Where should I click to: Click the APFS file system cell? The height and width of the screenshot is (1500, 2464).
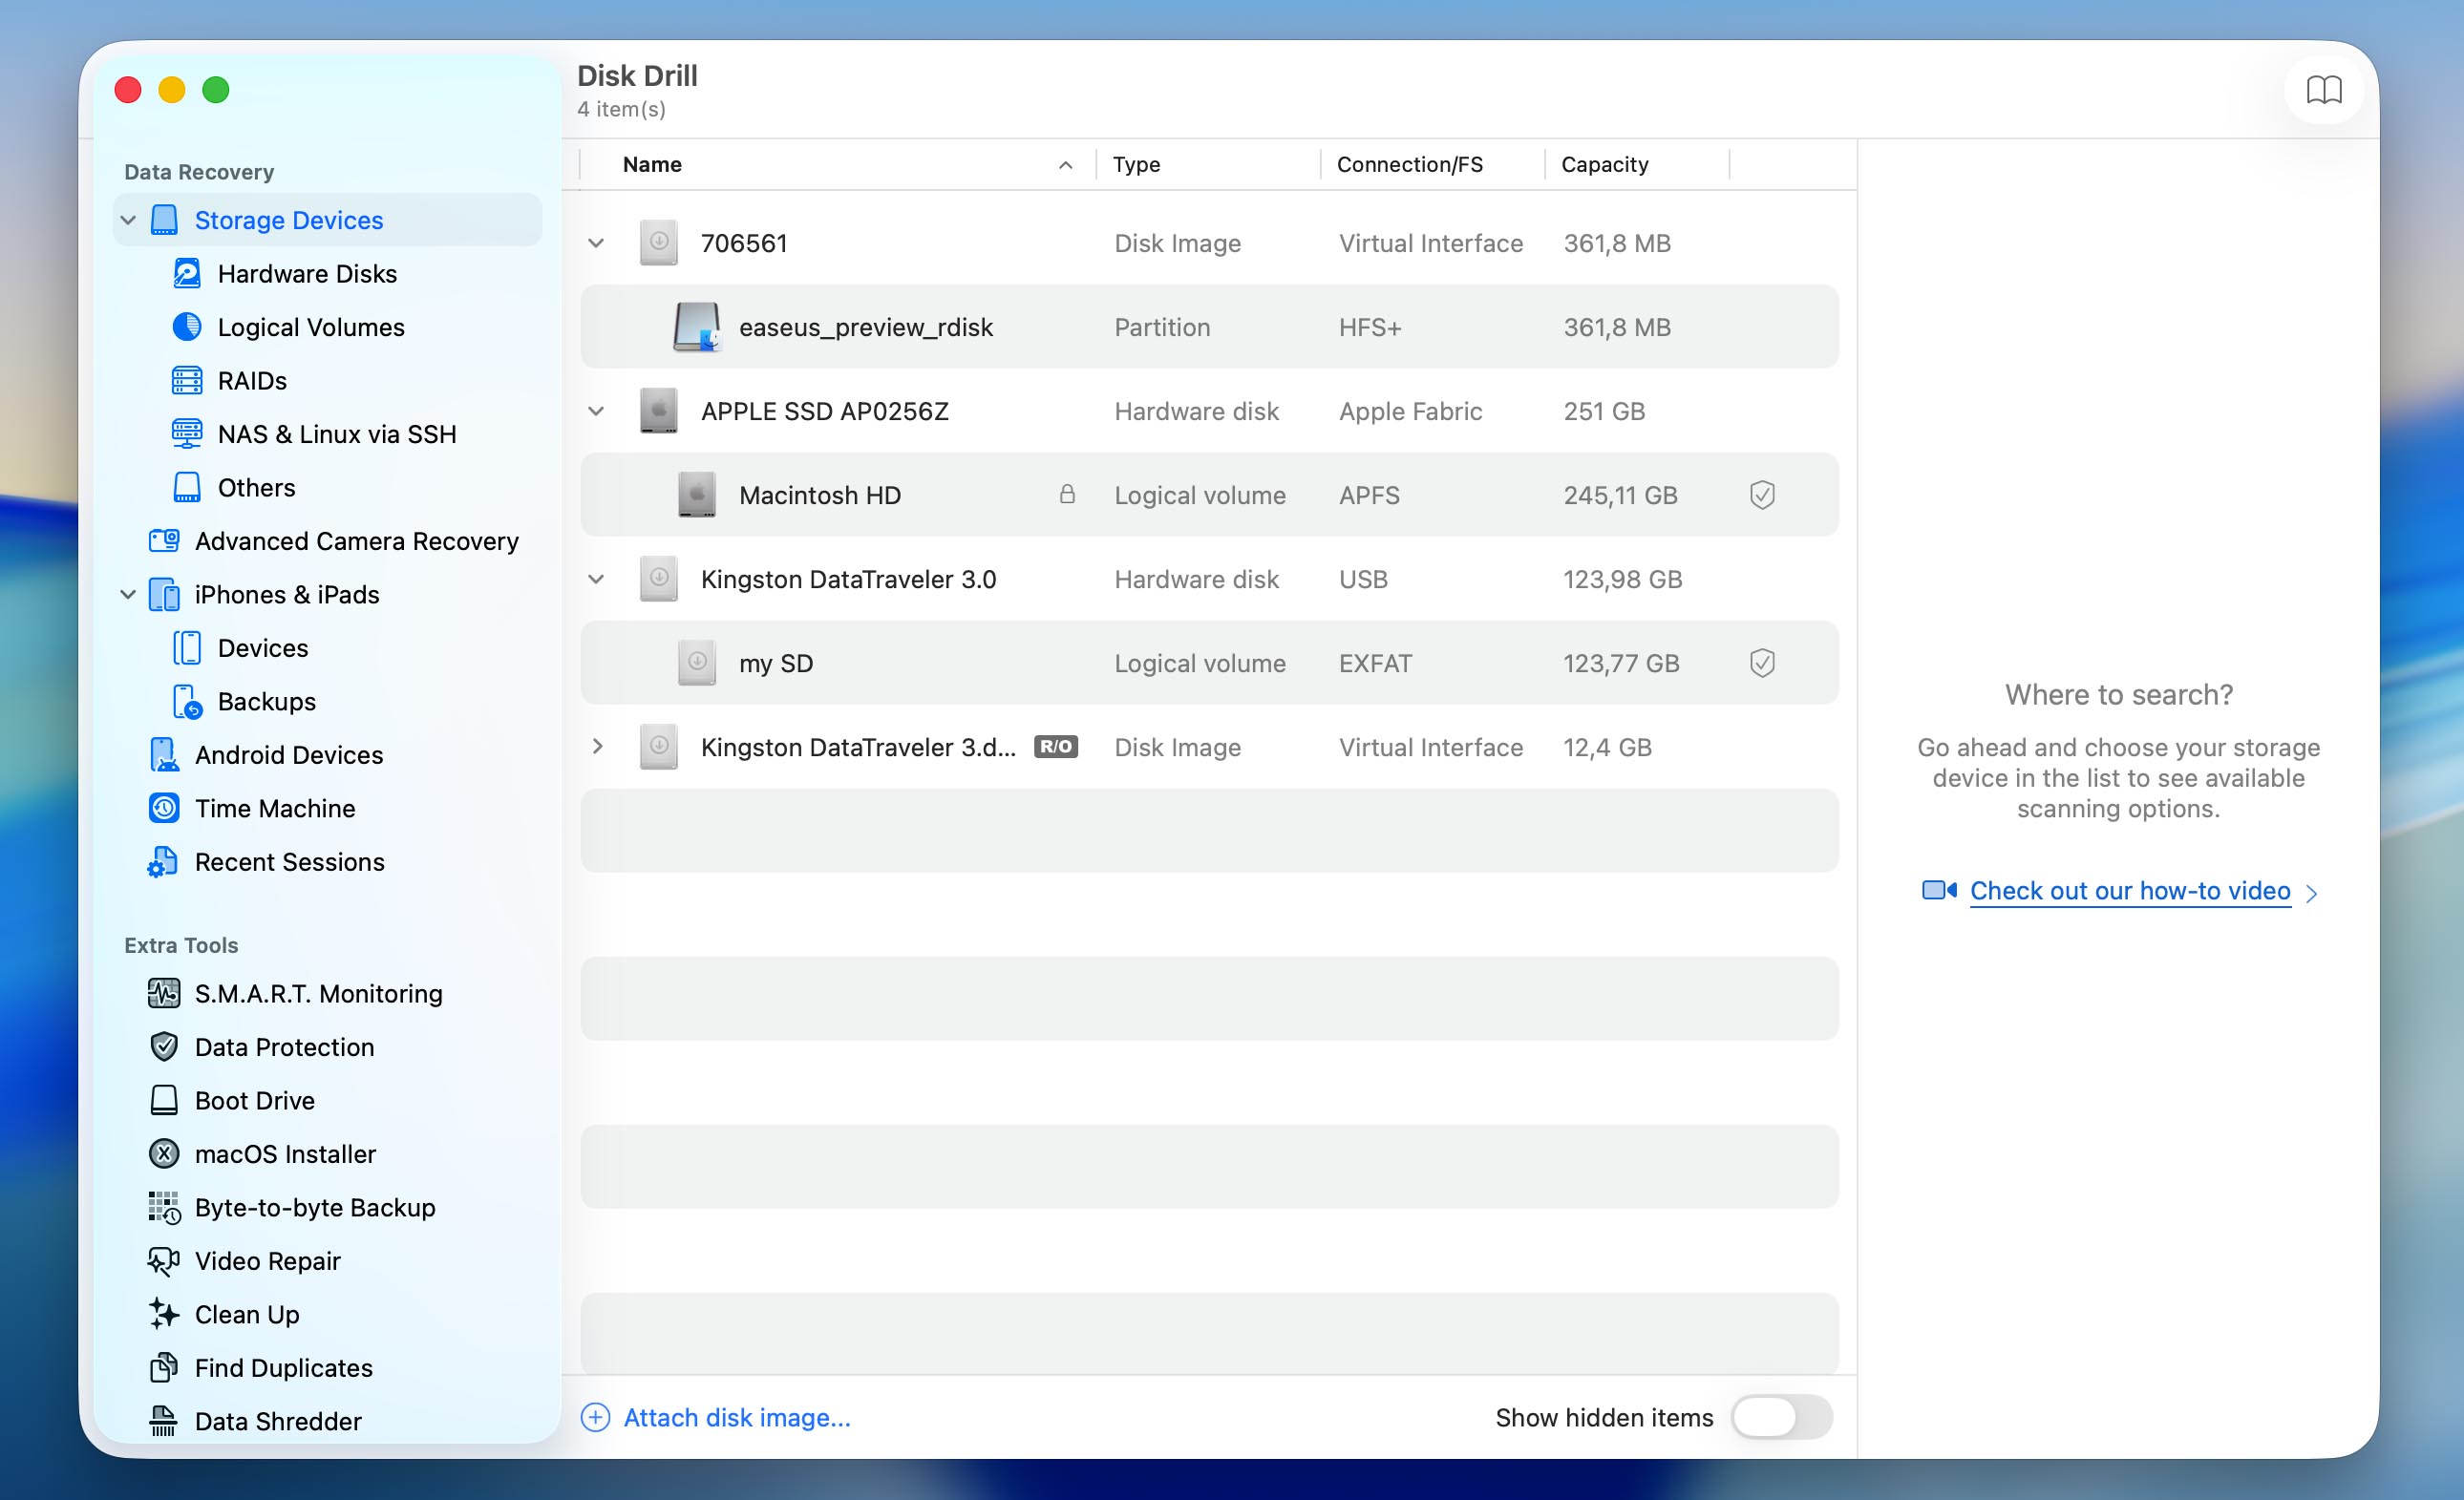coord(1369,495)
